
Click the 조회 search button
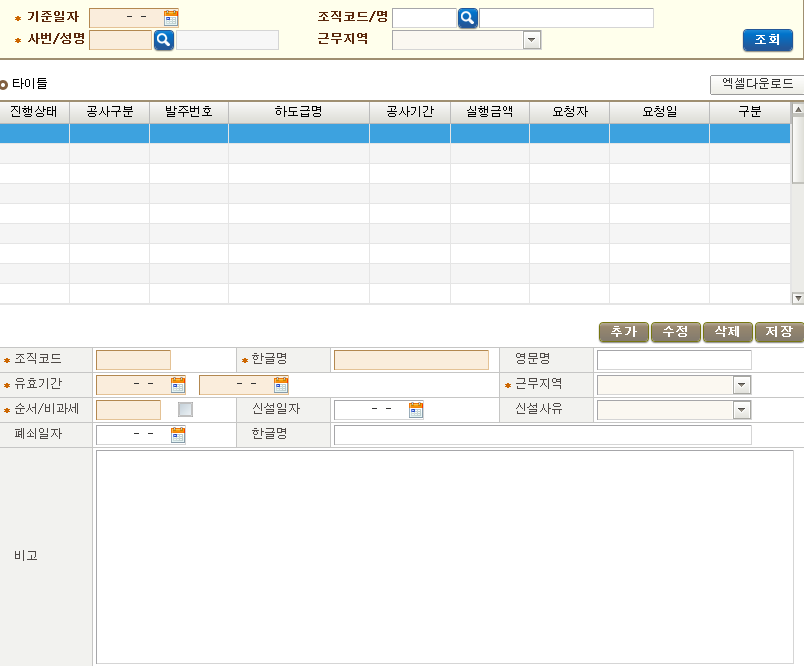pyautogui.click(x=768, y=40)
